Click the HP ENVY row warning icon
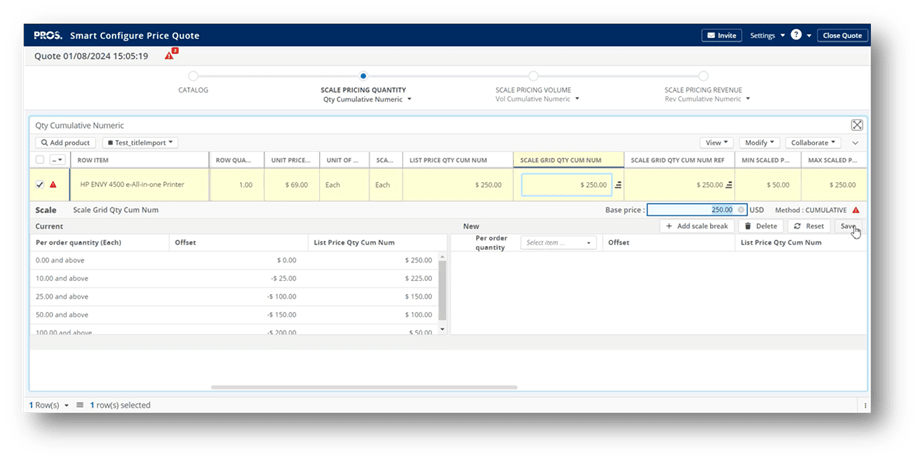919x461 pixels. pyautogui.click(x=53, y=185)
